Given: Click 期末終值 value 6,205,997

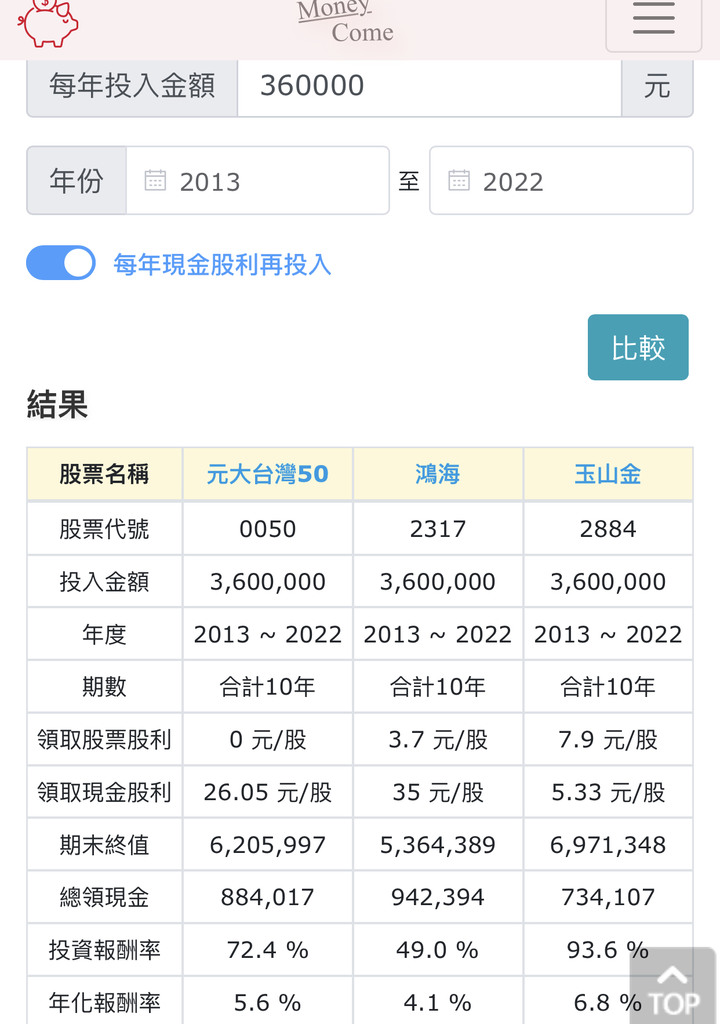Looking at the screenshot, I should point(268,844).
